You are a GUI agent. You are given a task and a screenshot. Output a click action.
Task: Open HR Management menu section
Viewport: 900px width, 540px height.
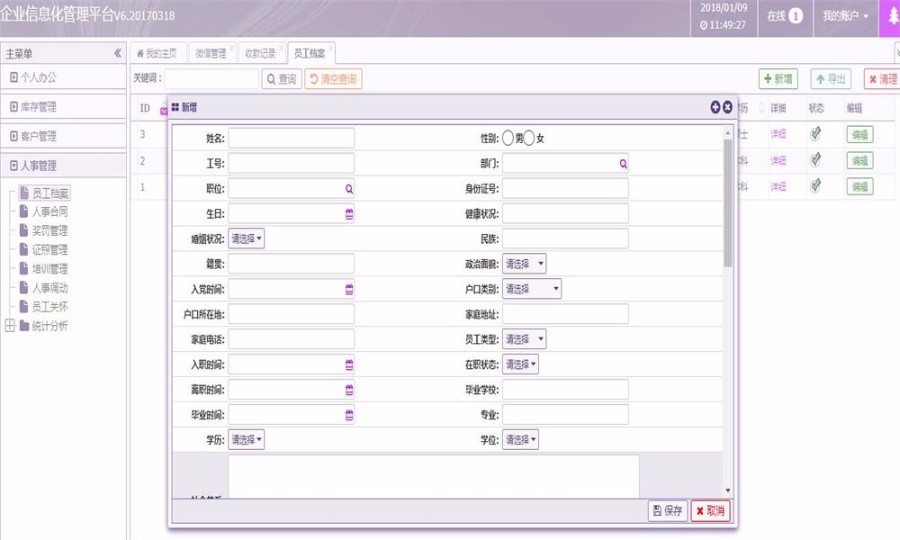(x=63, y=166)
